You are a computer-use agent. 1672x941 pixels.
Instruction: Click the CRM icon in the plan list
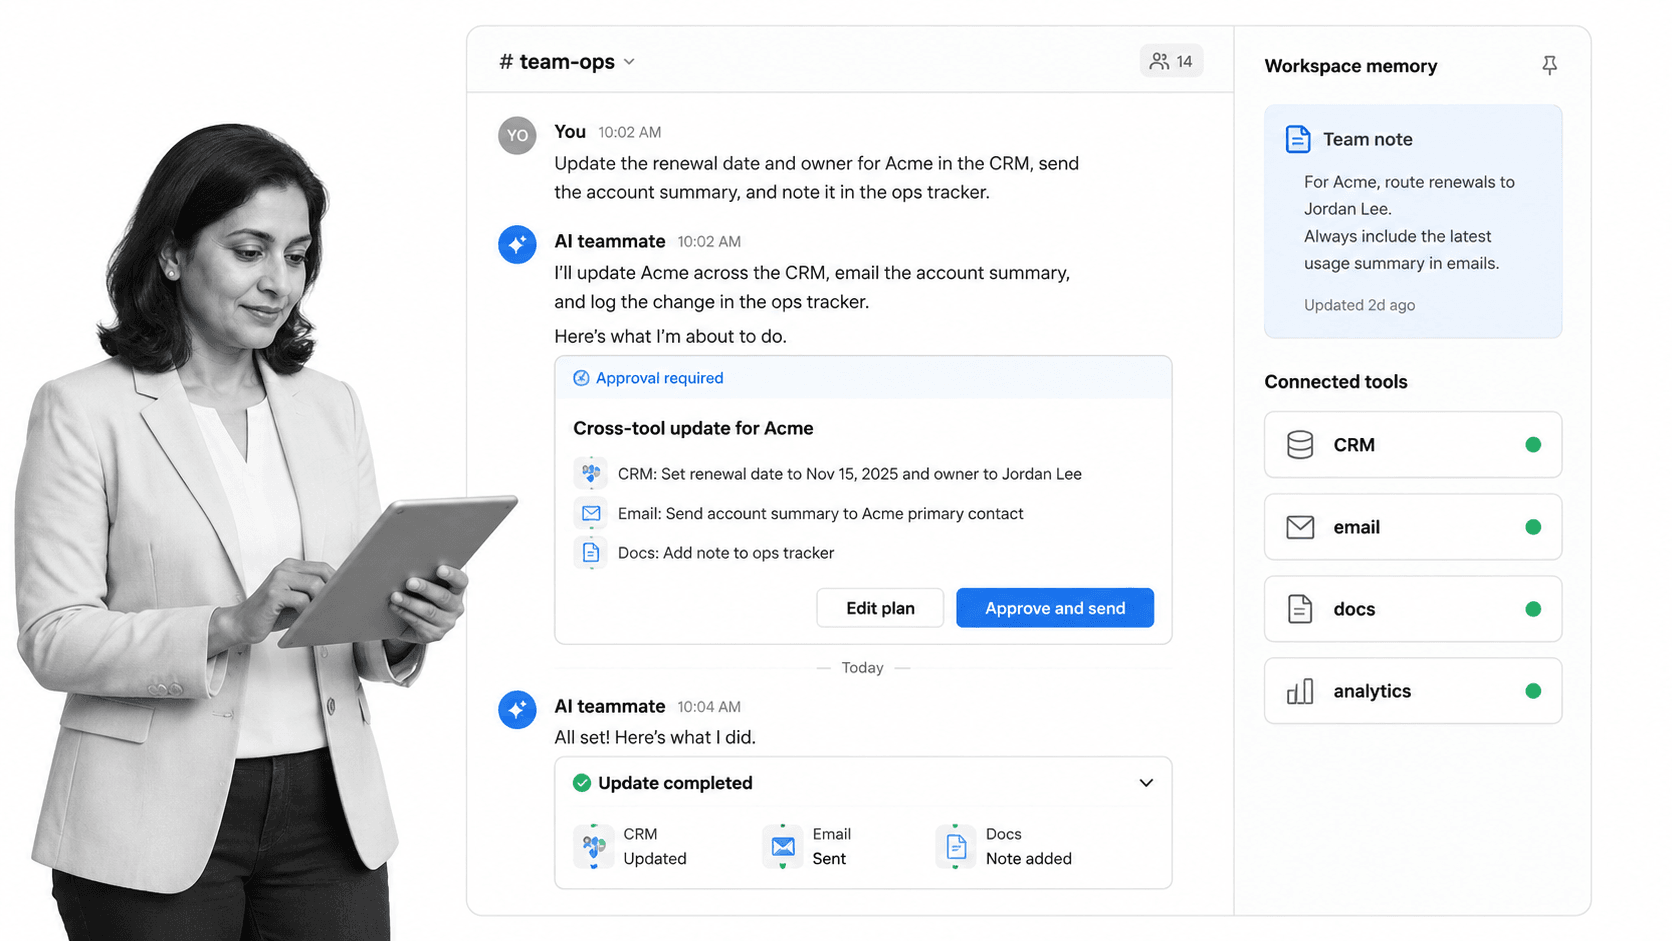pyautogui.click(x=591, y=473)
